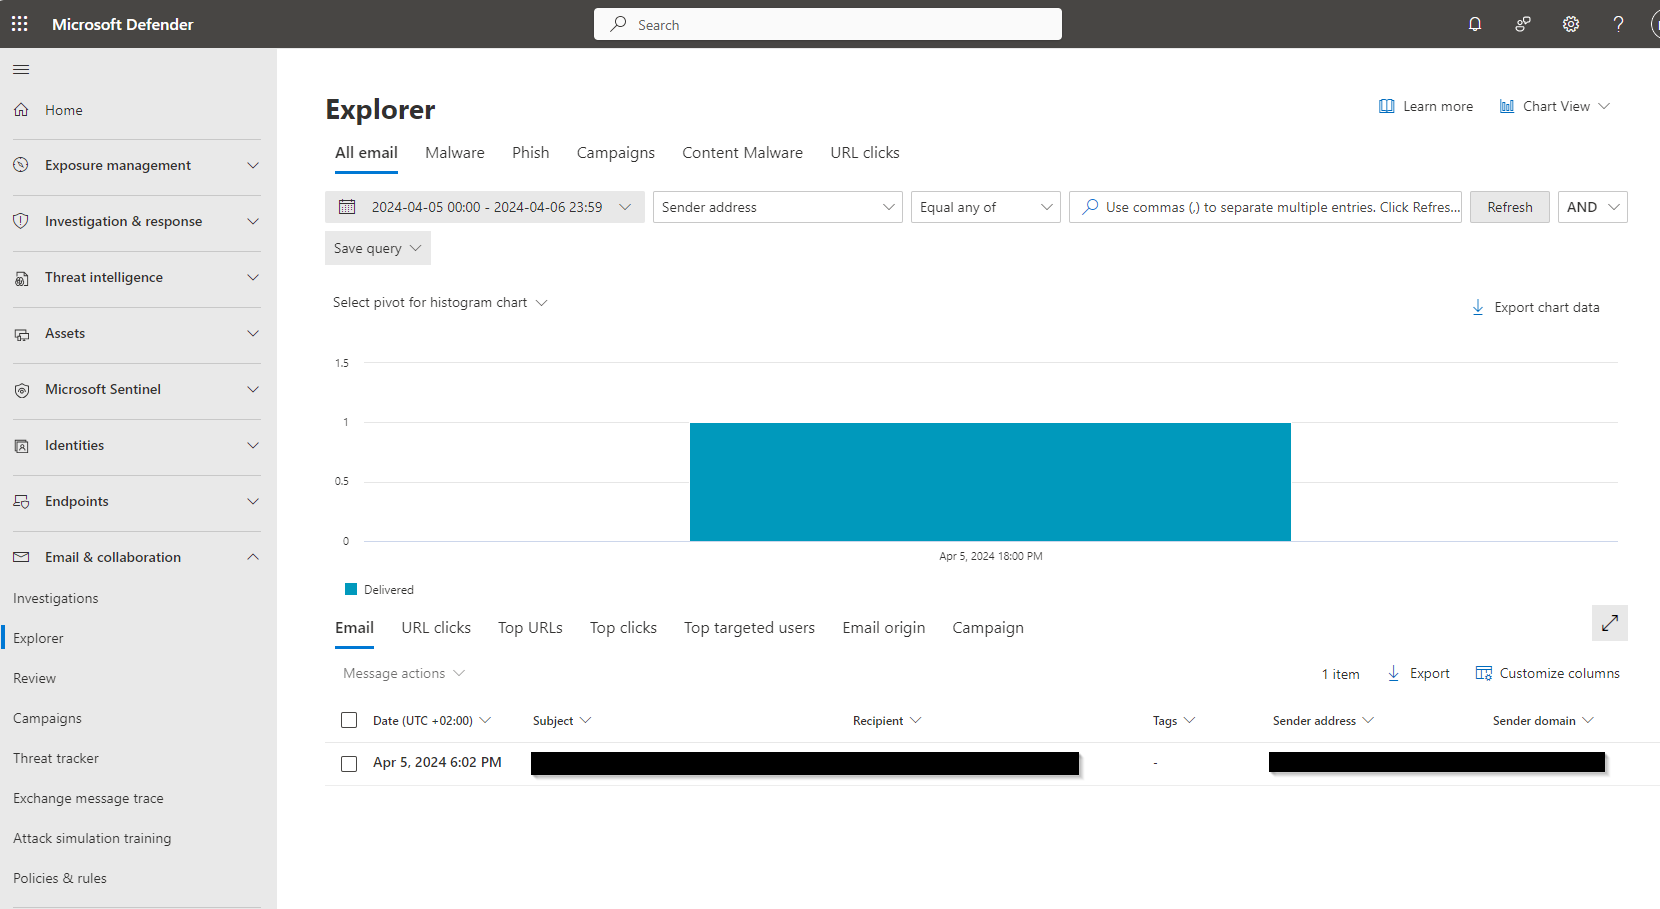Toggle the Delivered legend entry
The image size is (1660, 909).
379,590
